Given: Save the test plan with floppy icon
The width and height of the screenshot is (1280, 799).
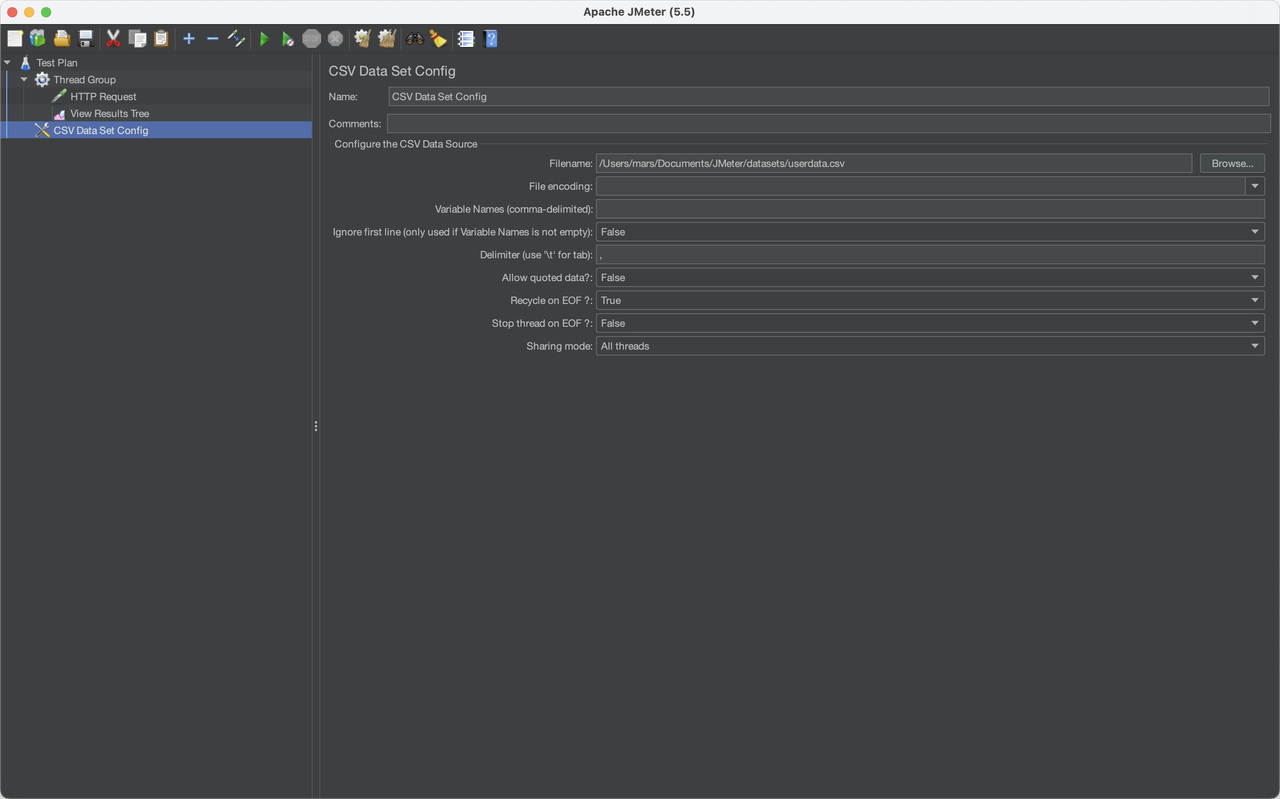Looking at the screenshot, I should (x=86, y=39).
